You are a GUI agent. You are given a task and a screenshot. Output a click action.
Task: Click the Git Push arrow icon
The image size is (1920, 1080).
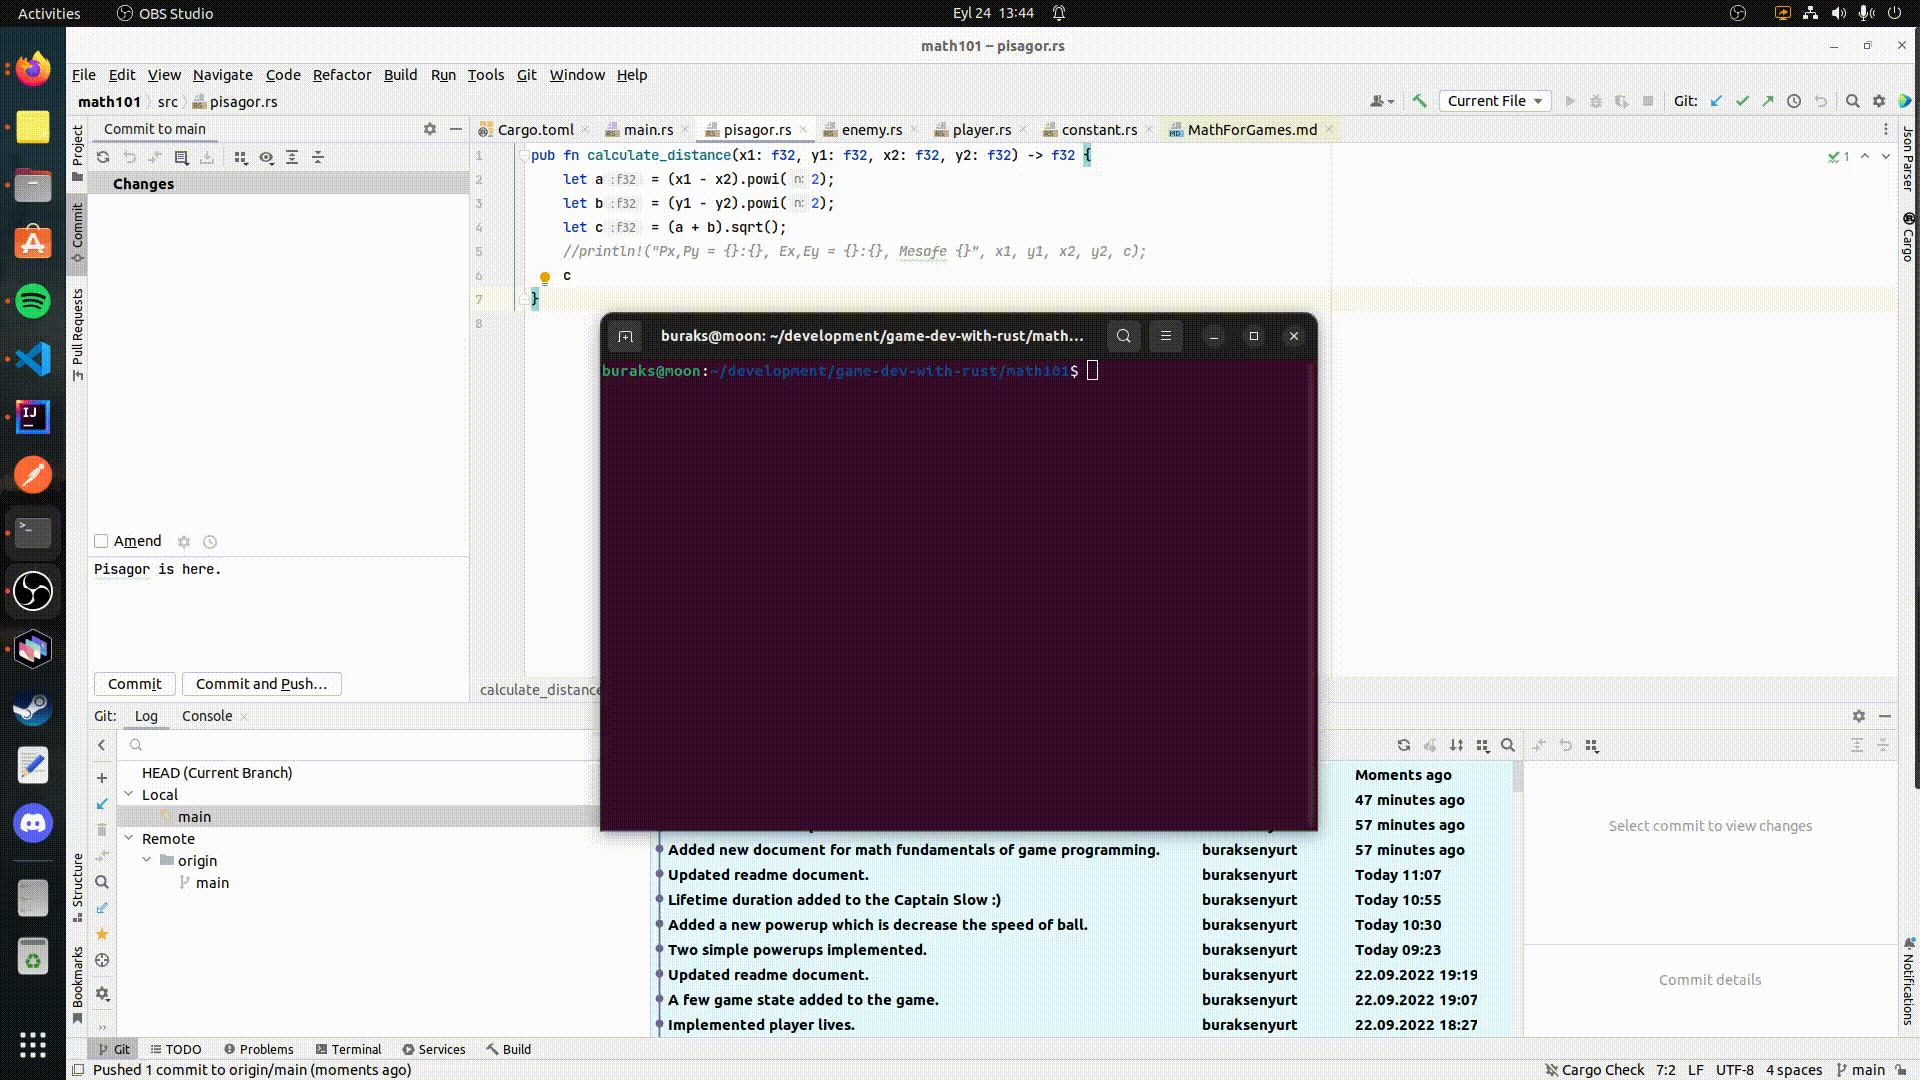(x=1768, y=101)
